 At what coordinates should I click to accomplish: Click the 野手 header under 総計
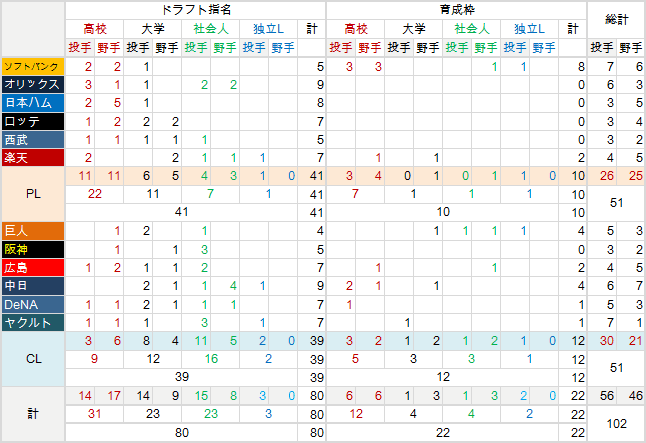pos(631,48)
